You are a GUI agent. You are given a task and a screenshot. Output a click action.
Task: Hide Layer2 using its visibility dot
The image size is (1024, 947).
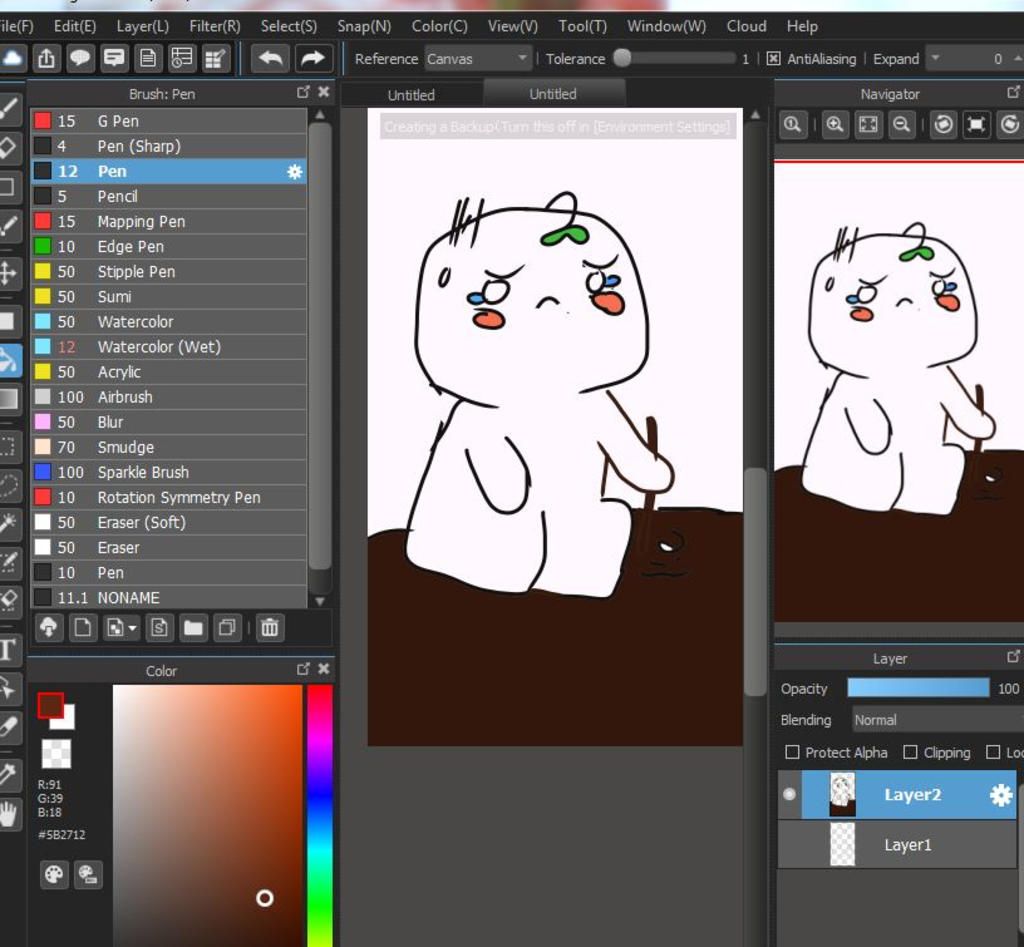point(790,794)
